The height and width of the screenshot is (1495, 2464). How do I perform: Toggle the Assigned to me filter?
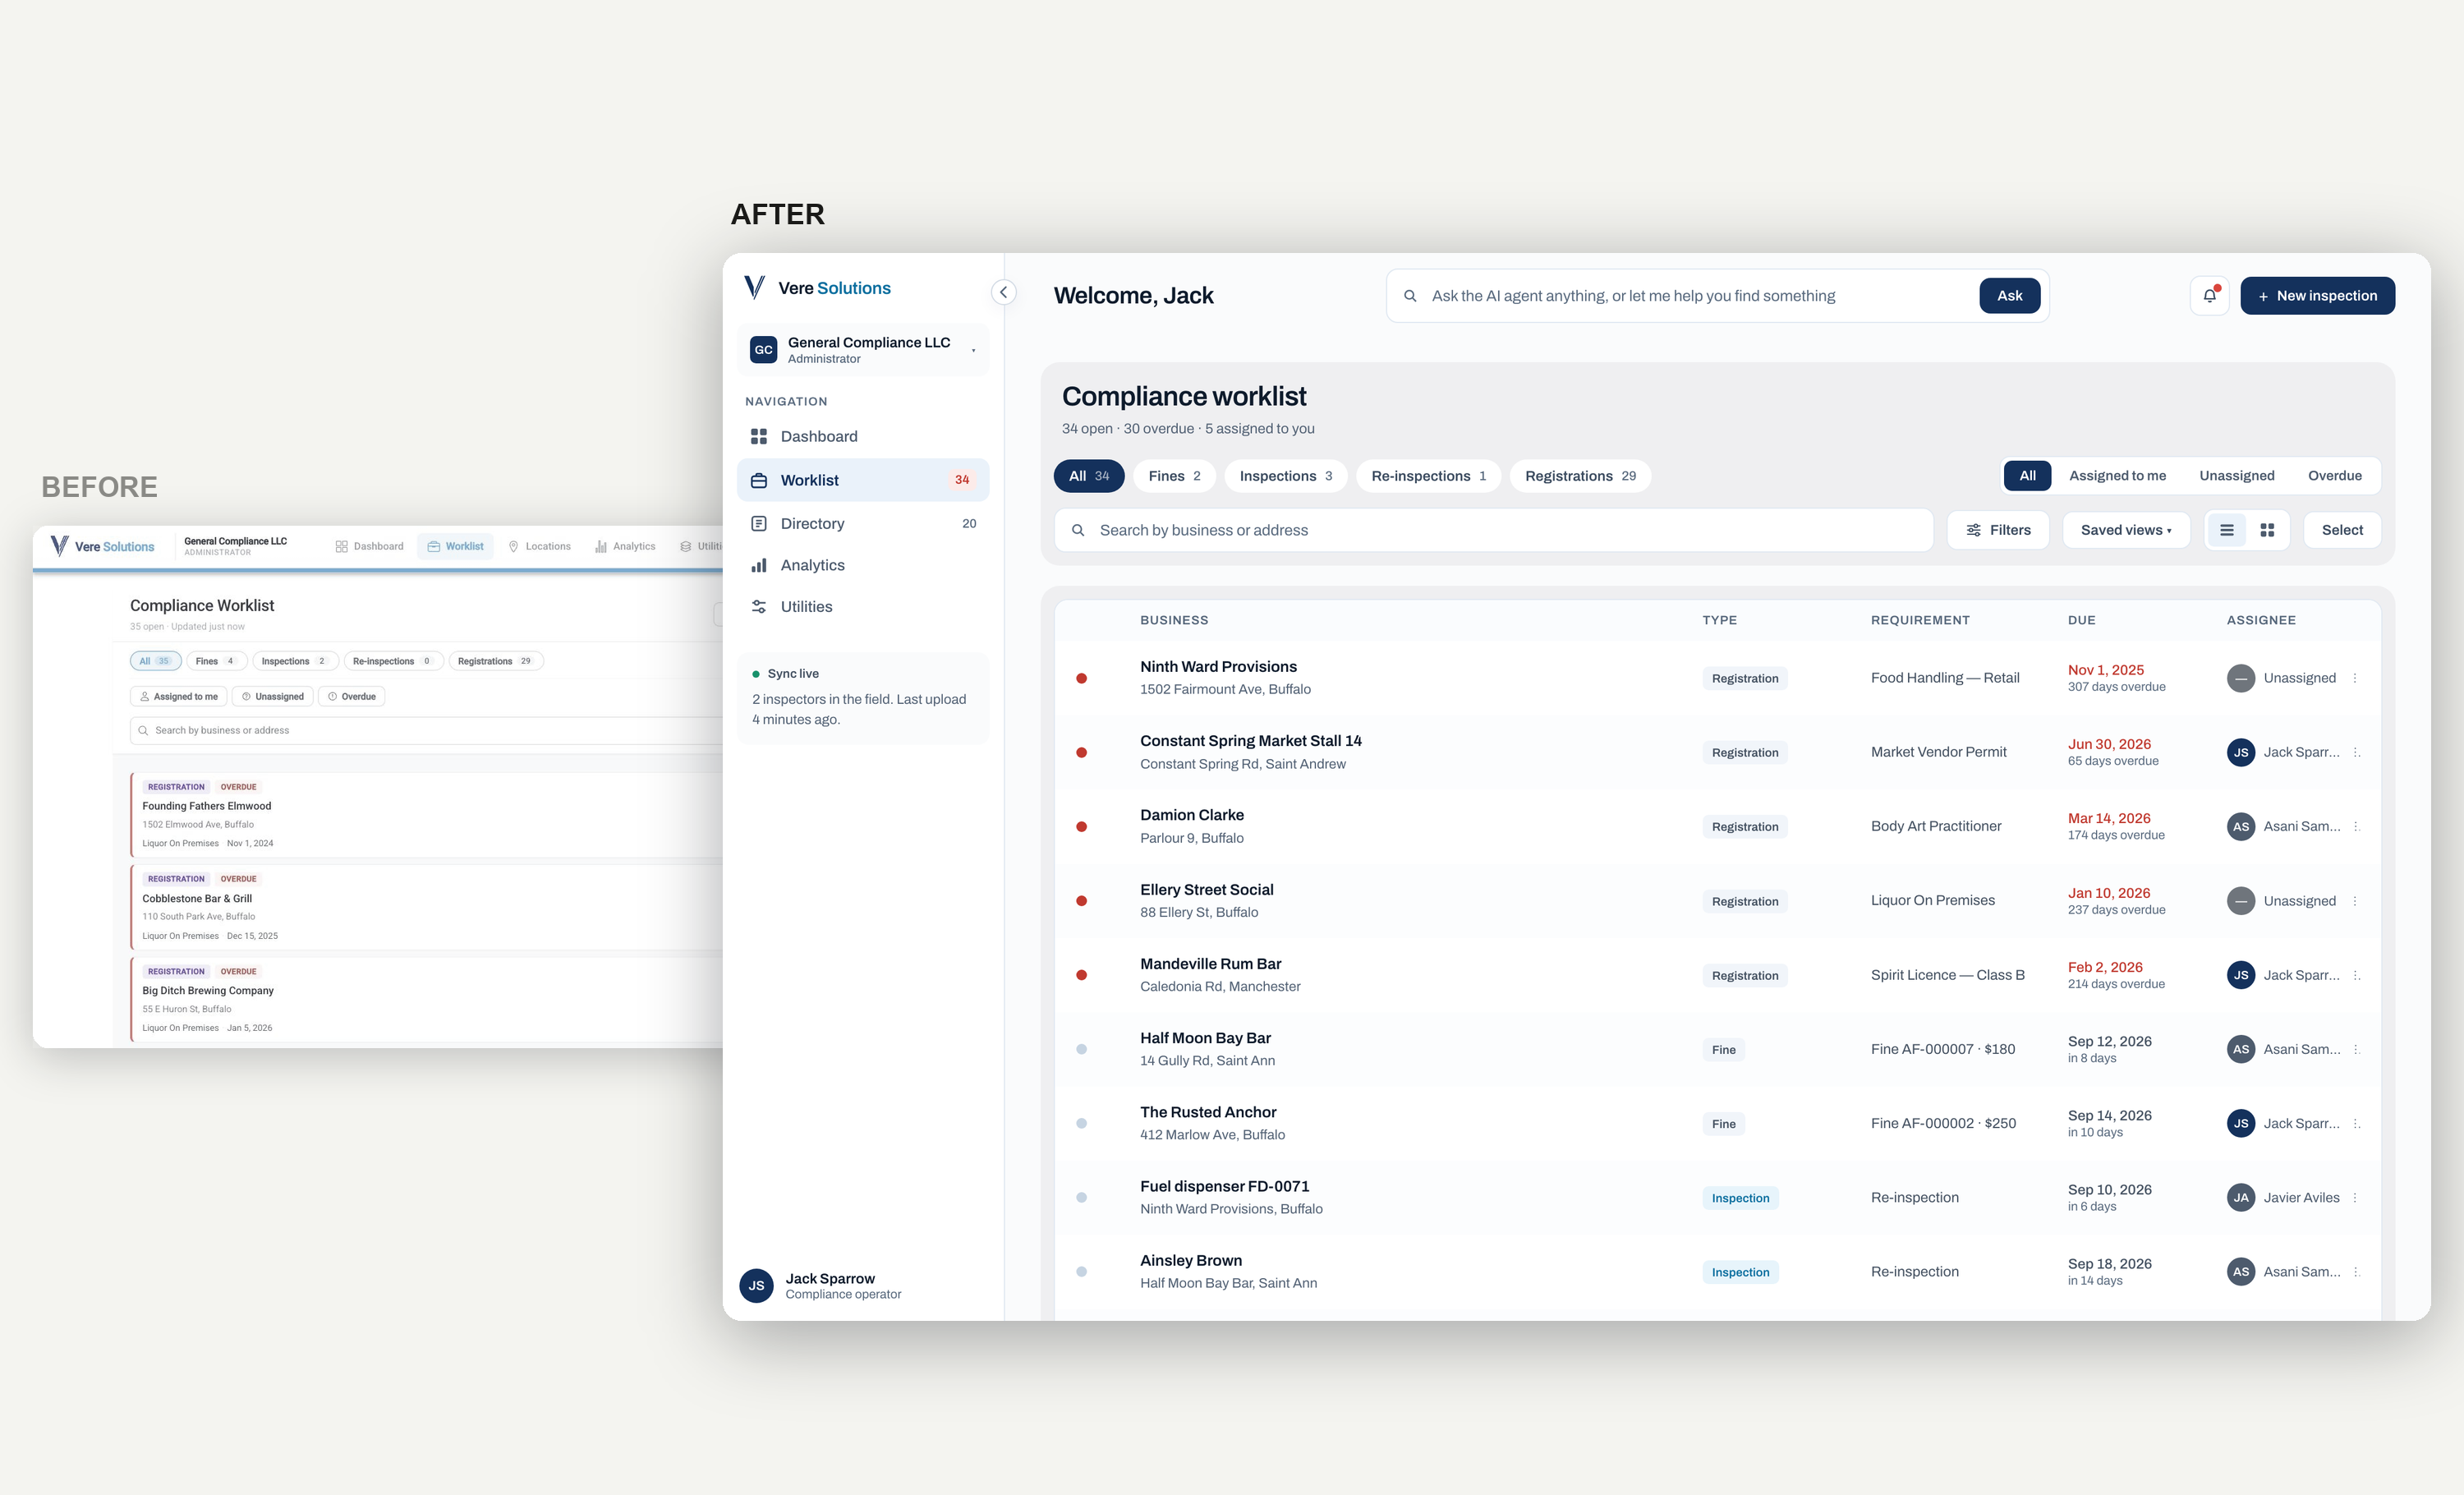tap(2117, 476)
